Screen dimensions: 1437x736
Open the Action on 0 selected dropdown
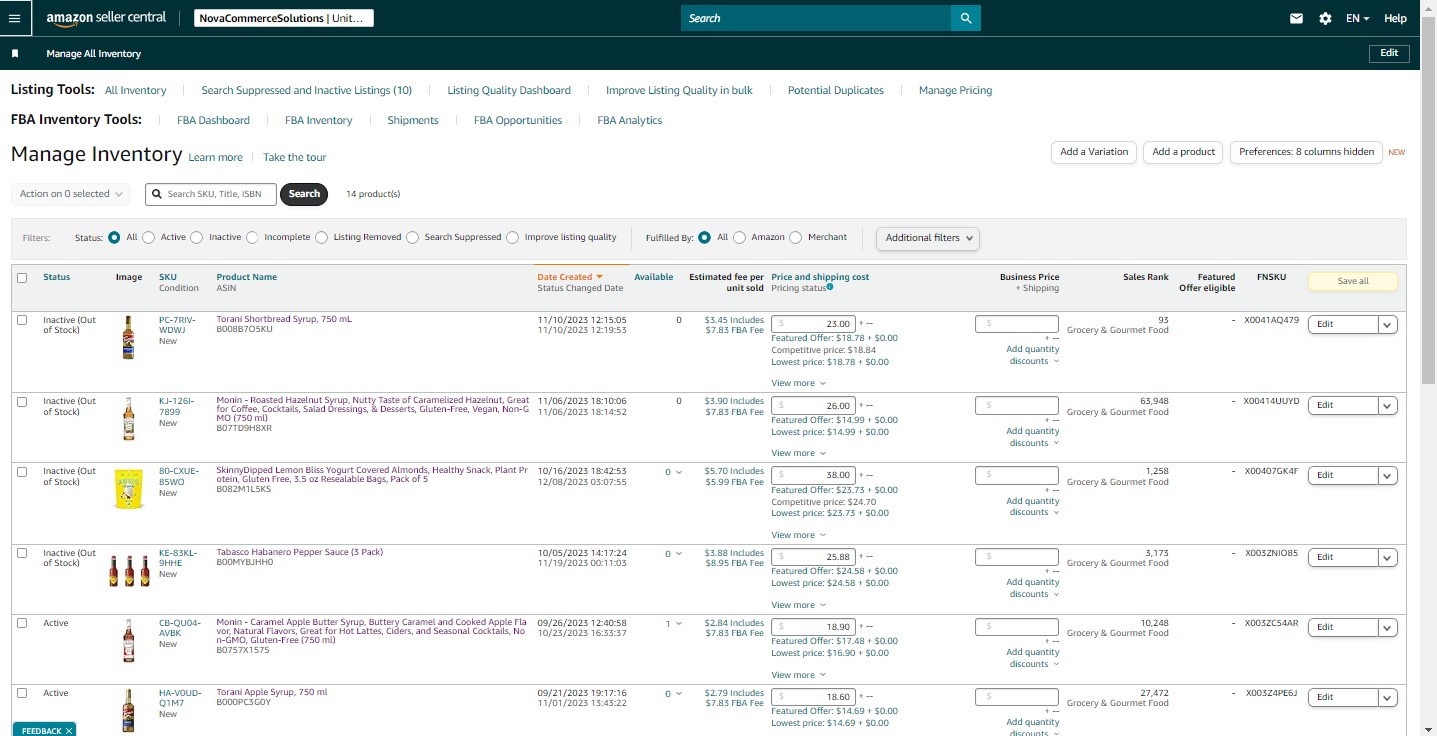click(71, 194)
